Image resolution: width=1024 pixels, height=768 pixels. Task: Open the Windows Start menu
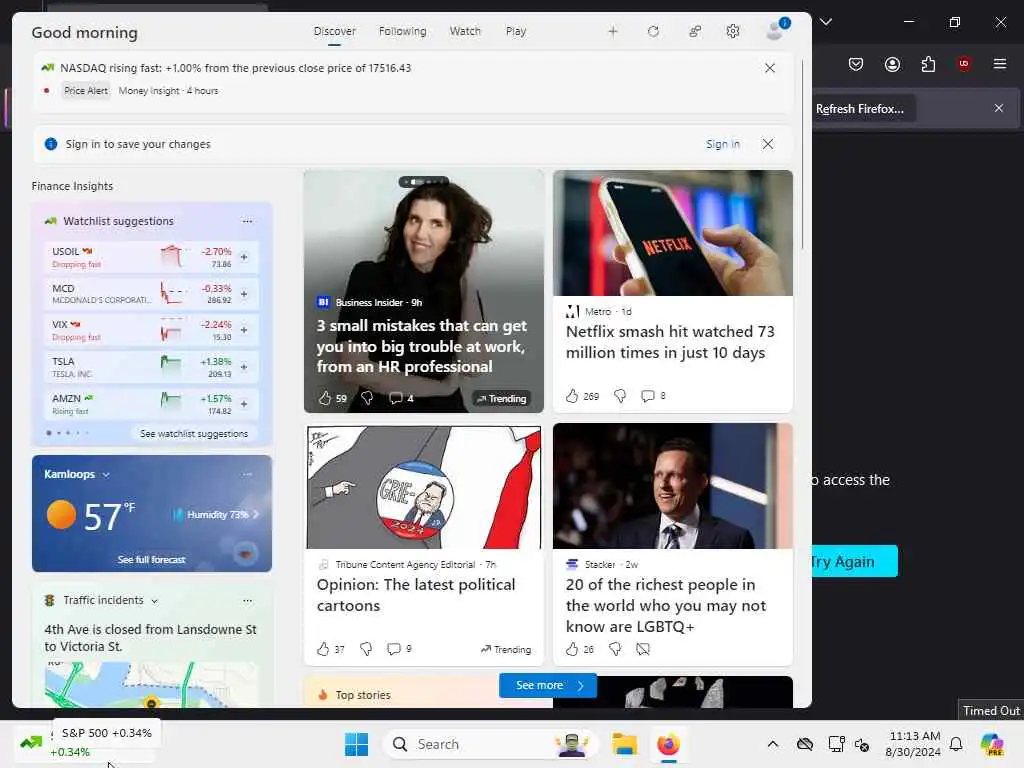tap(357, 744)
